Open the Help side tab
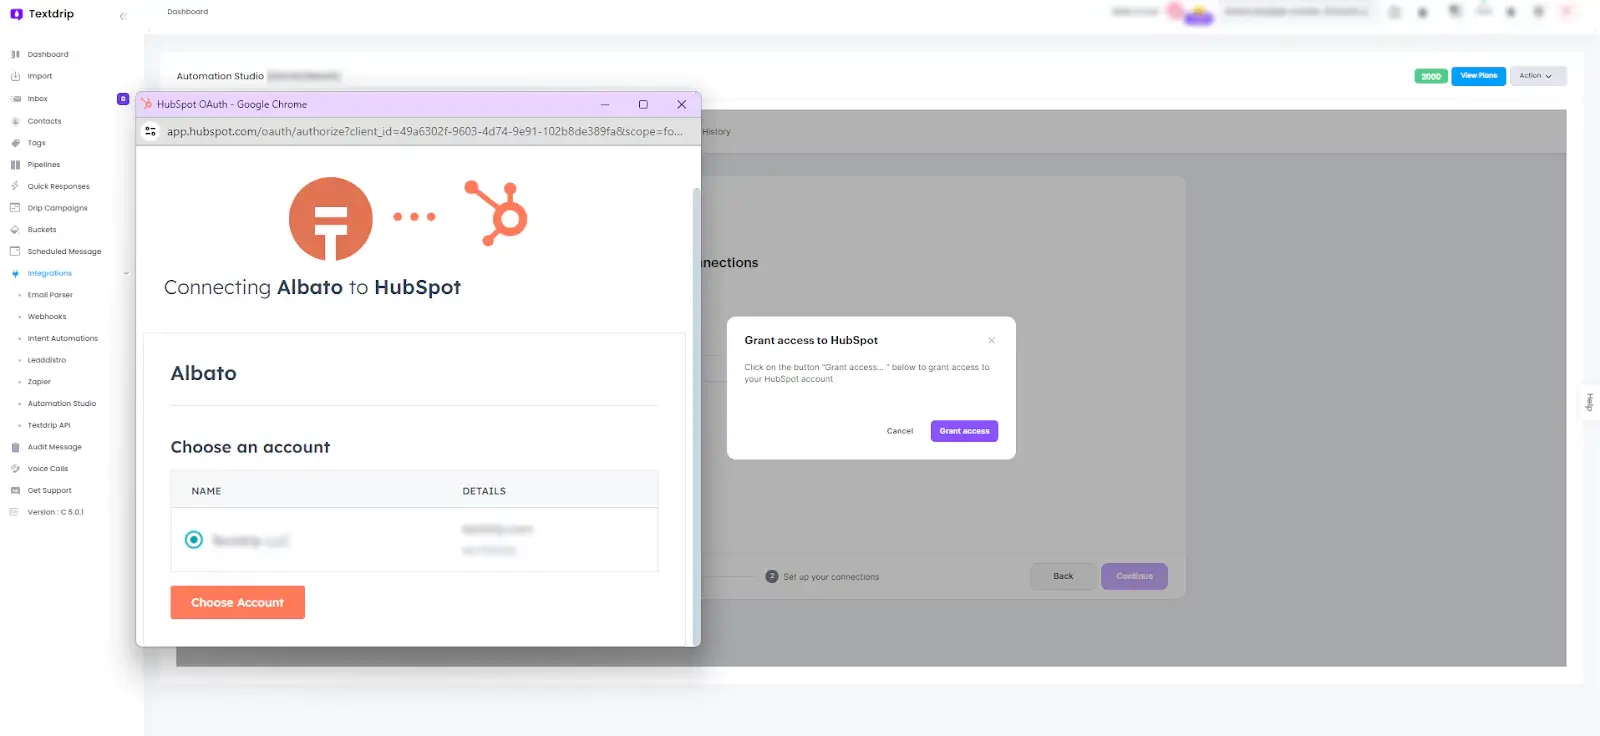This screenshot has height=736, width=1600. 1589,402
